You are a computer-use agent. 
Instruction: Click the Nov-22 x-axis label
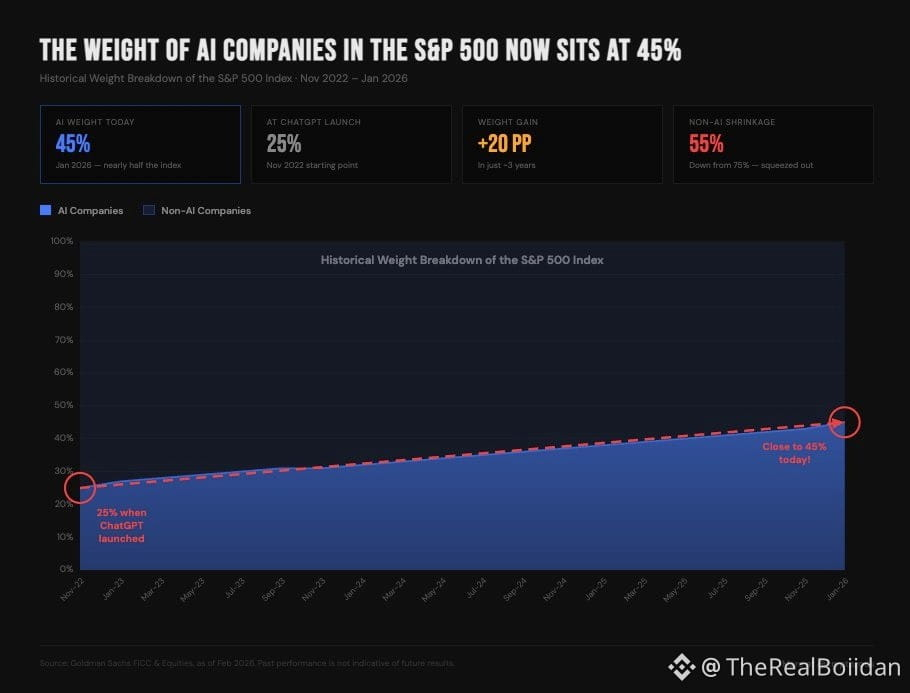[x=72, y=590]
